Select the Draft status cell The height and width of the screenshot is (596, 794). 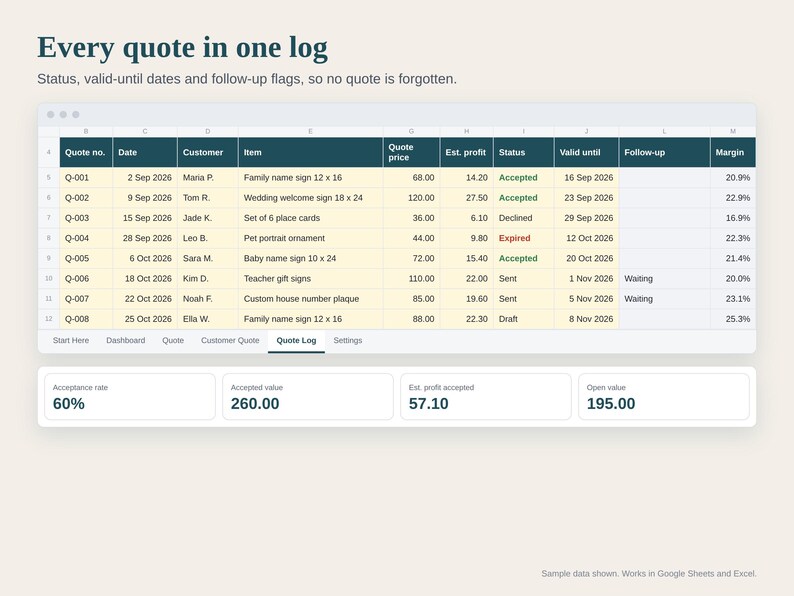(524, 320)
